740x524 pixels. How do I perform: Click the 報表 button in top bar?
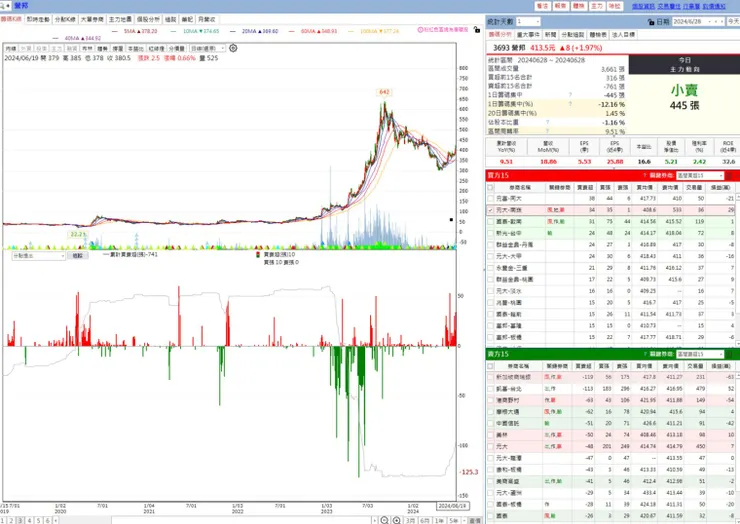point(561,6)
